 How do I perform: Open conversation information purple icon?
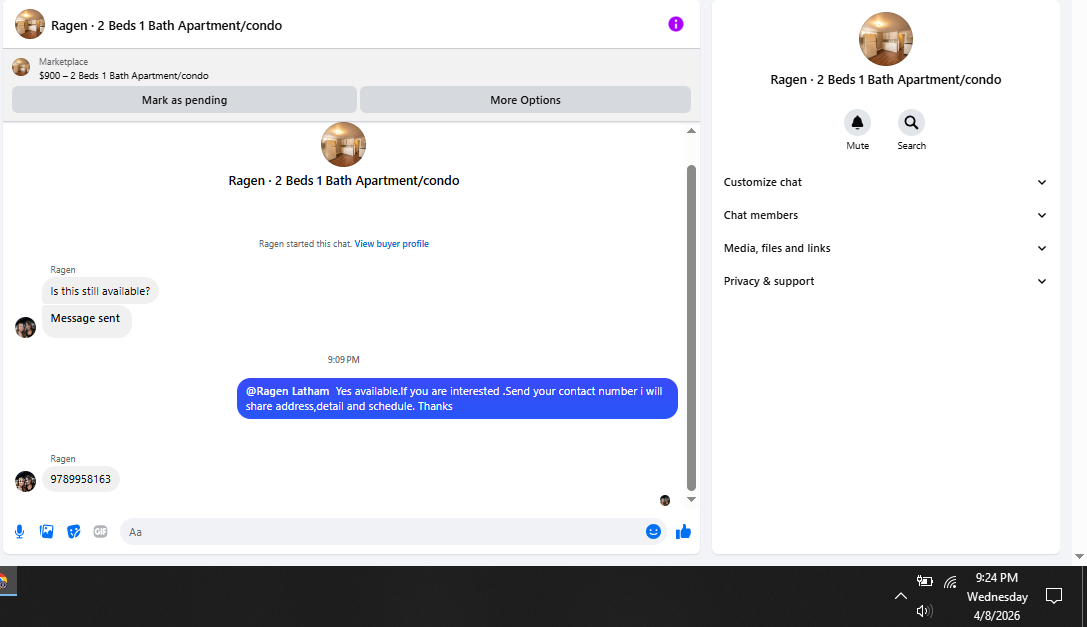tap(676, 24)
